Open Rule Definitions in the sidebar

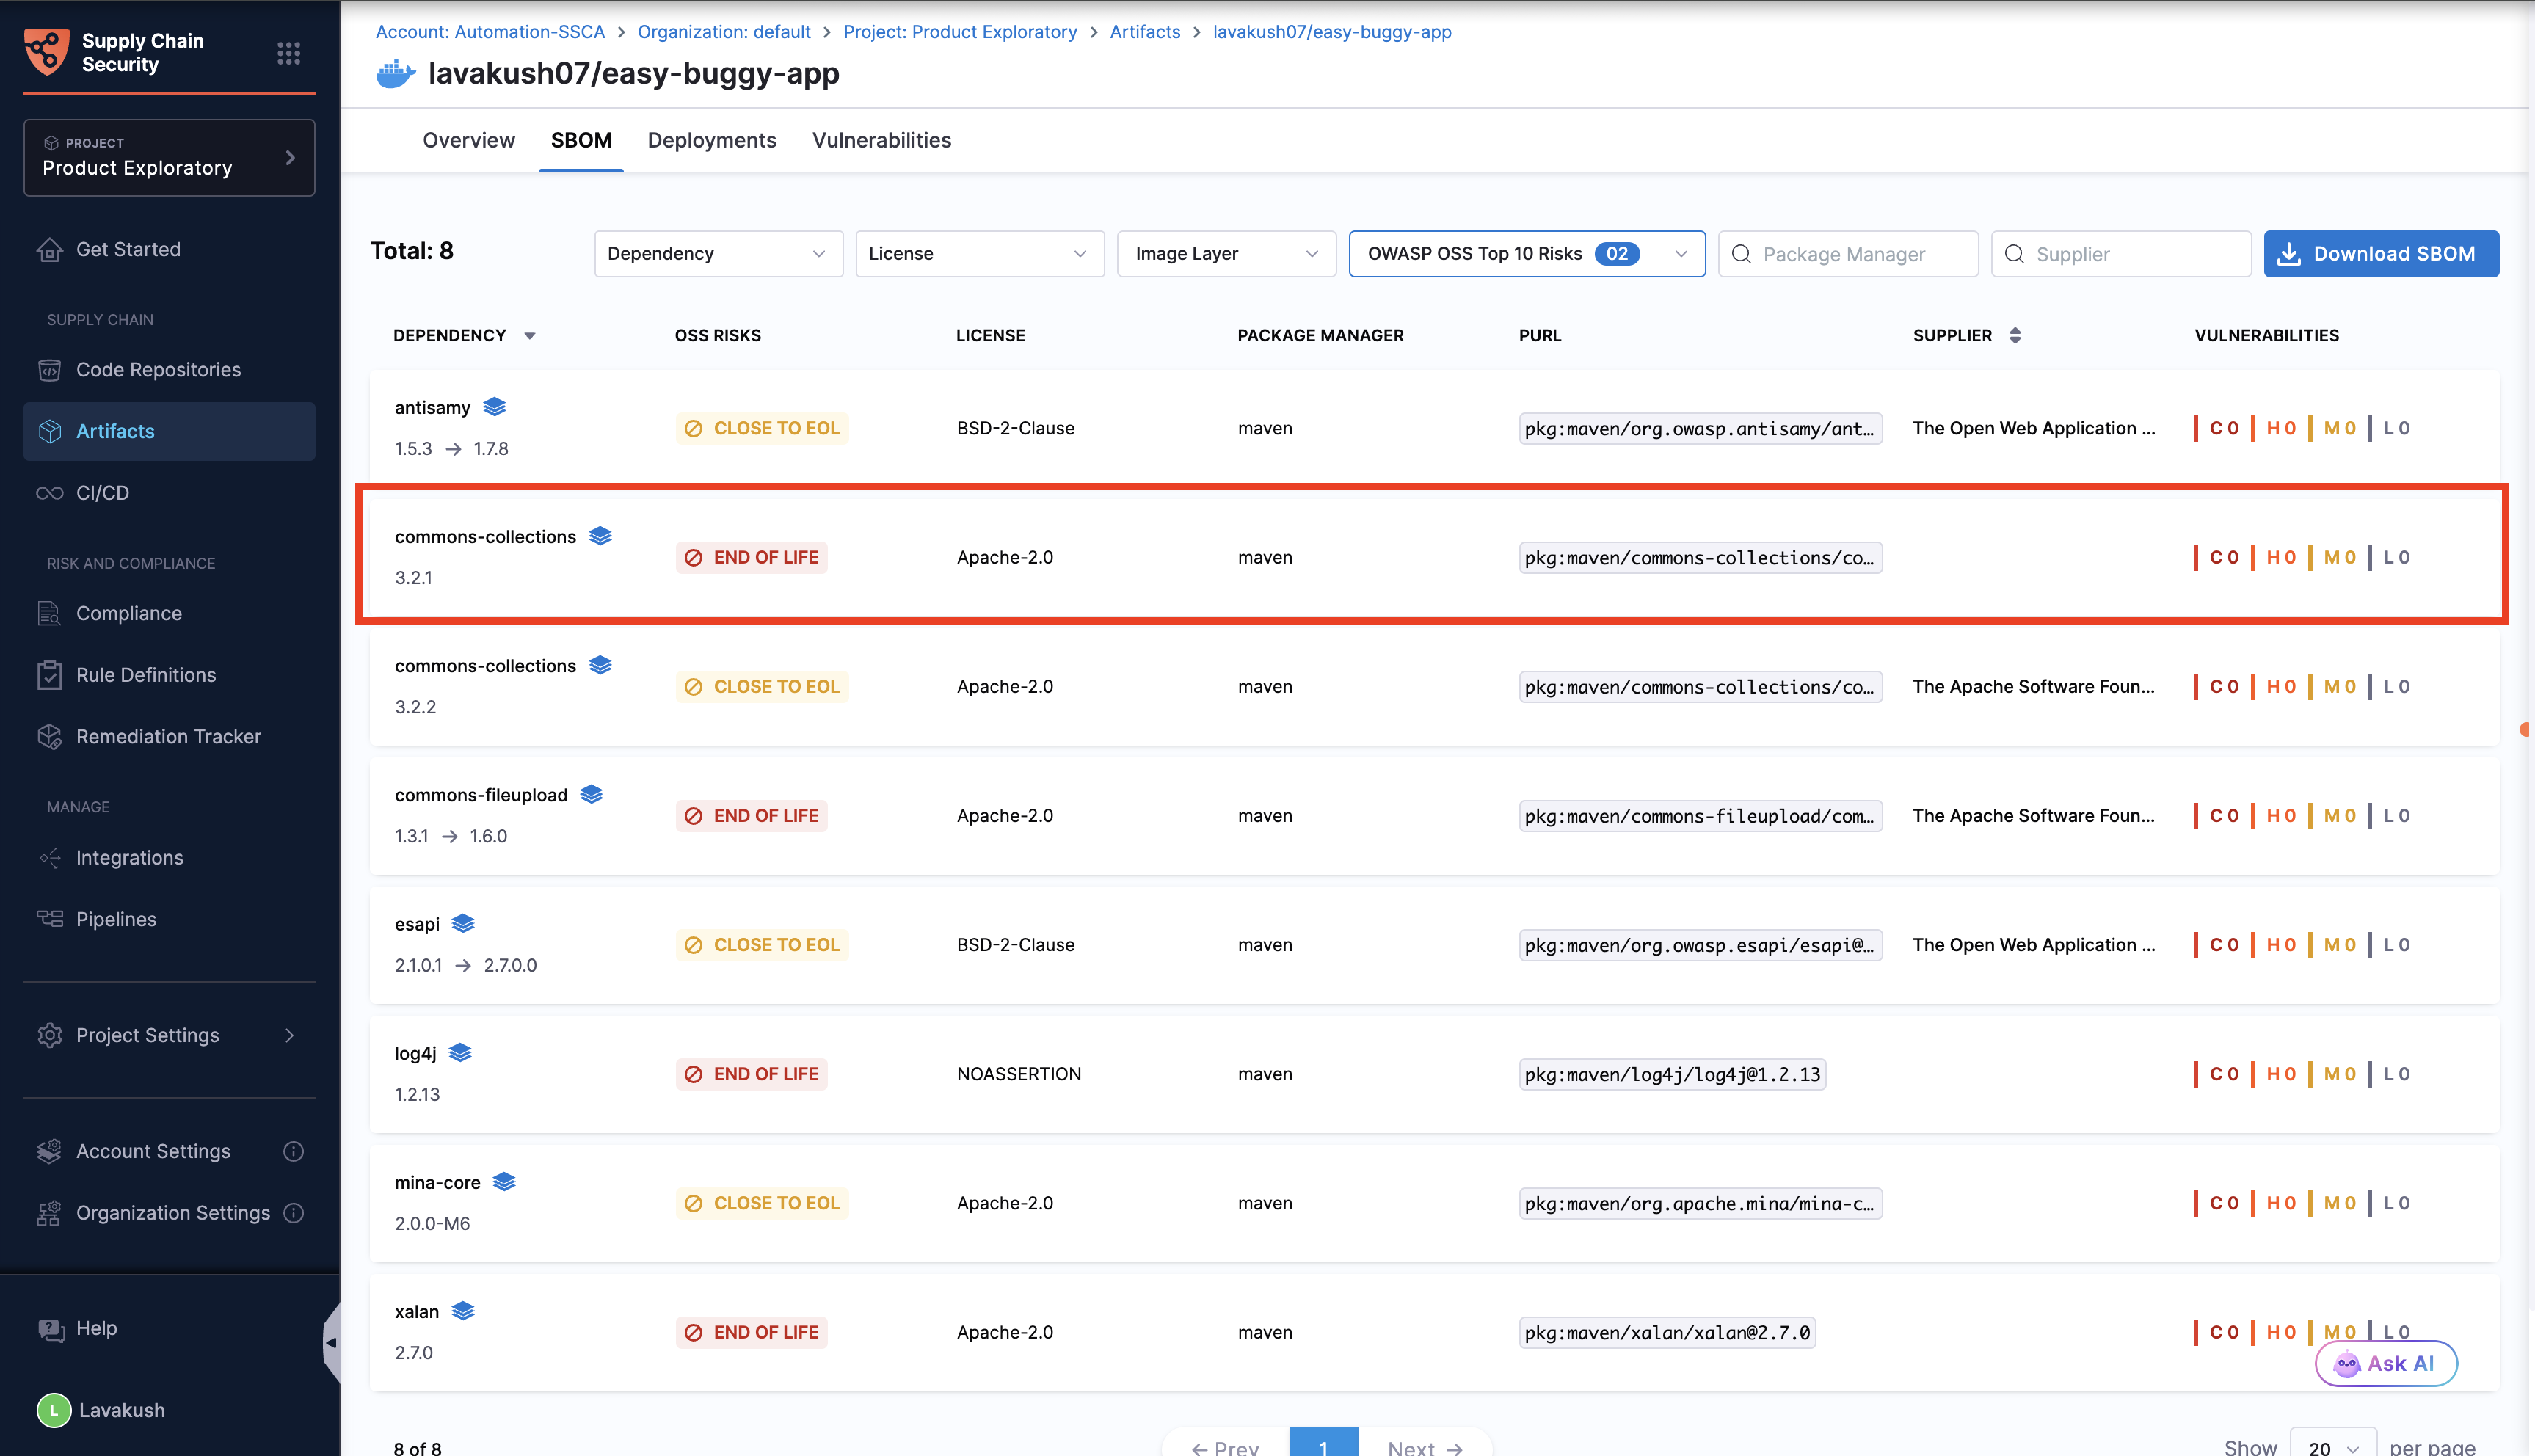146,675
